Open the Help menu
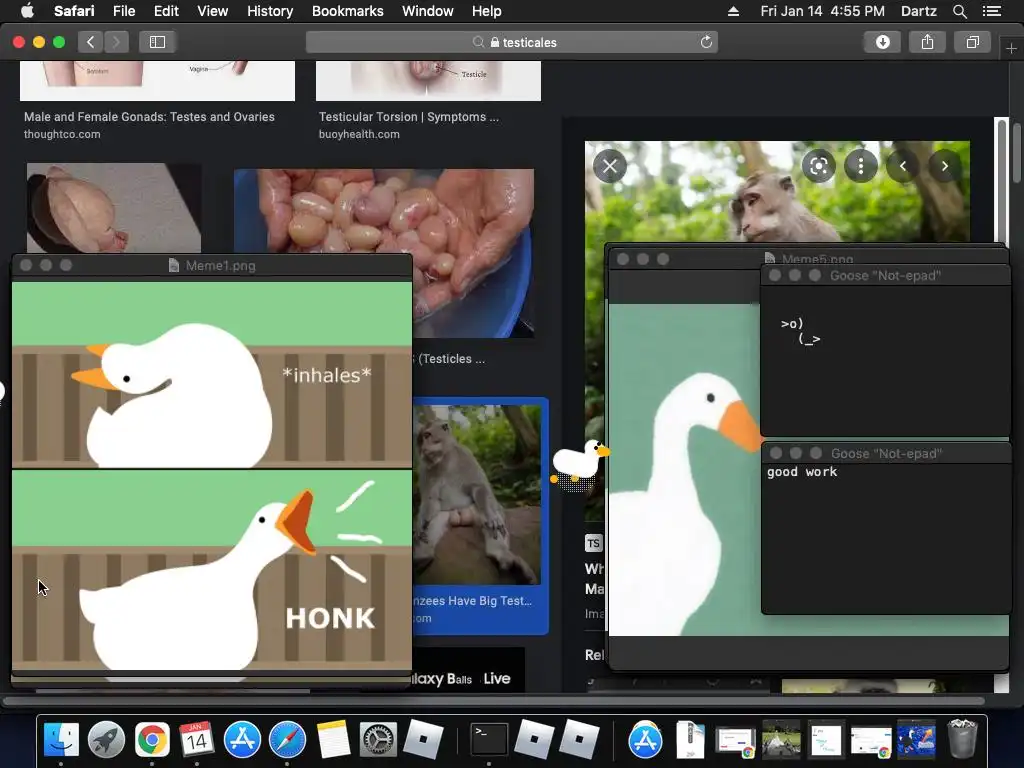Screen dimensions: 1024x768 487,11
